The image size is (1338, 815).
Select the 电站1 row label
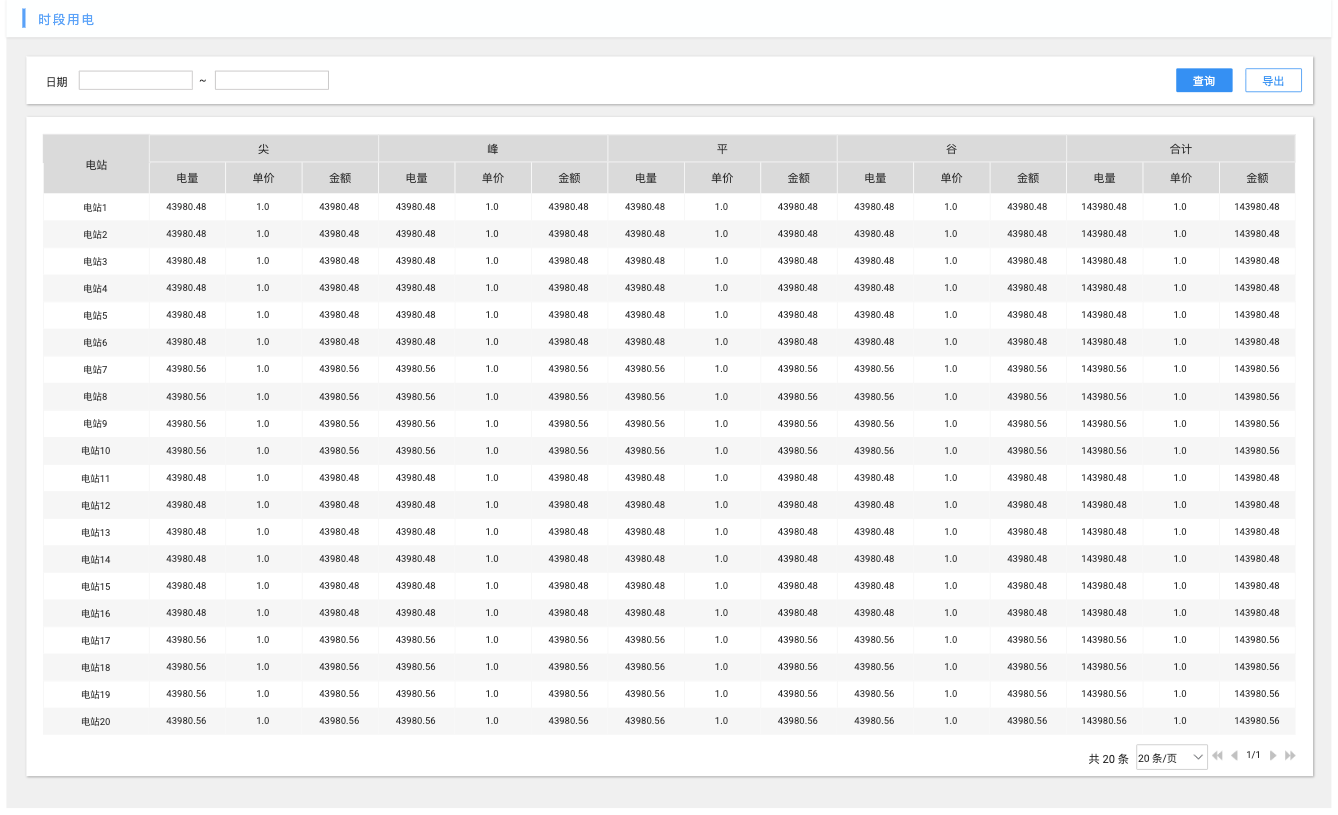coord(95,208)
